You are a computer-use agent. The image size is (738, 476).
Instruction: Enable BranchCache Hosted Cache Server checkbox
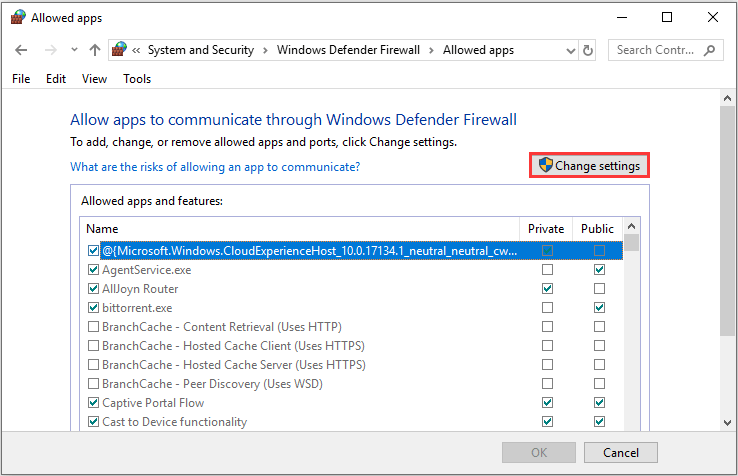point(93,364)
